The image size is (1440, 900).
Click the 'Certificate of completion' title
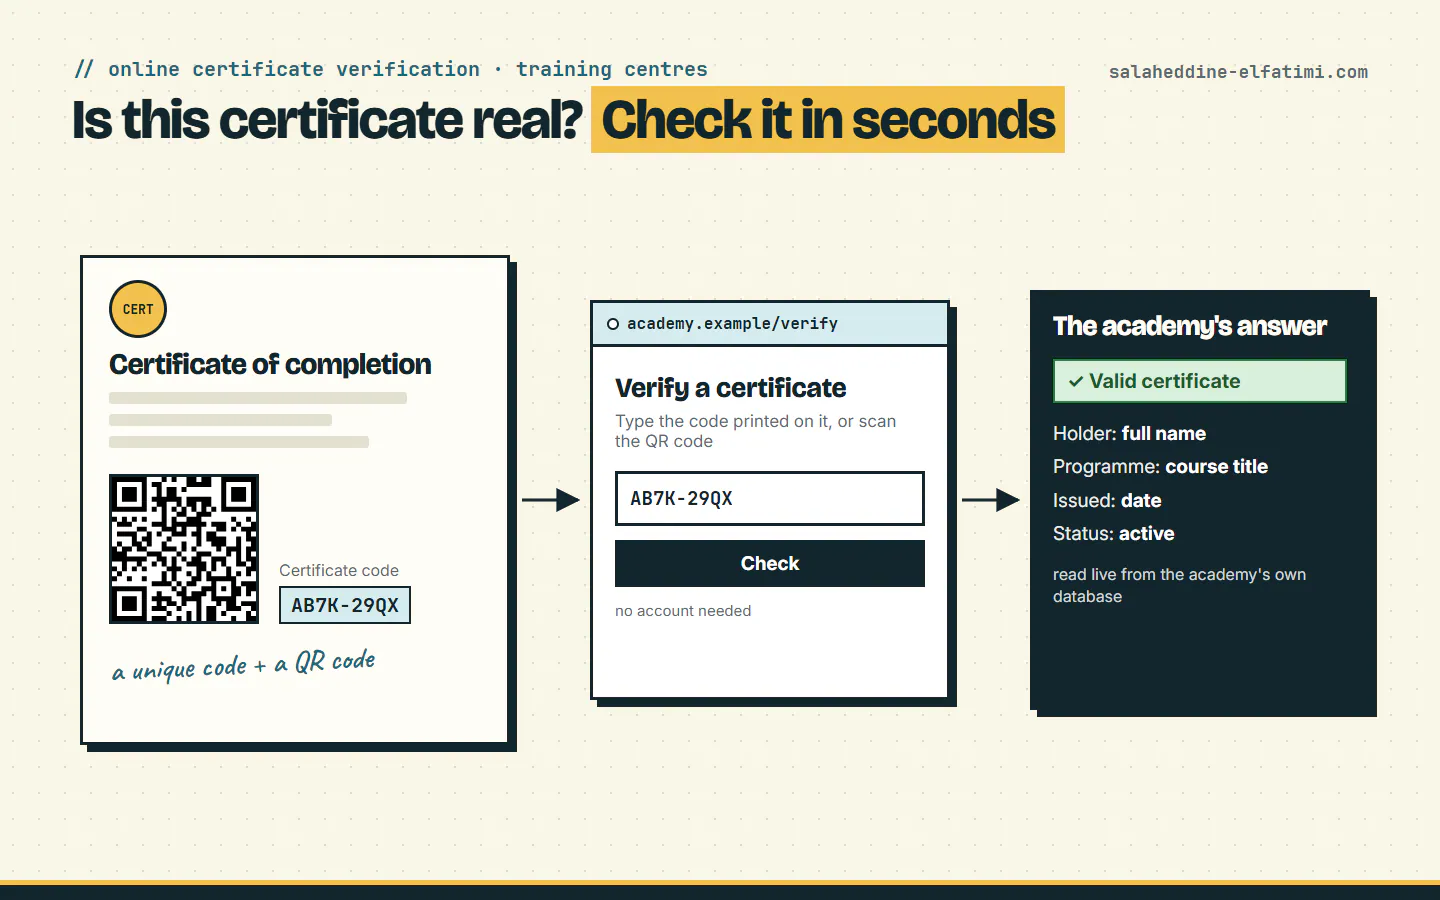tap(270, 364)
